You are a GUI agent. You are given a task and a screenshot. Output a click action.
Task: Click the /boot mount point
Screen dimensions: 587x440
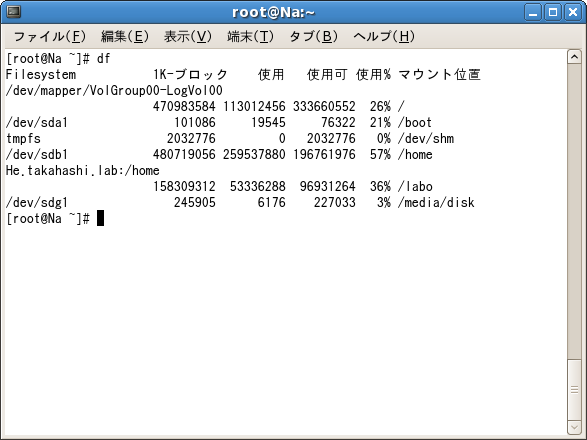pos(415,122)
